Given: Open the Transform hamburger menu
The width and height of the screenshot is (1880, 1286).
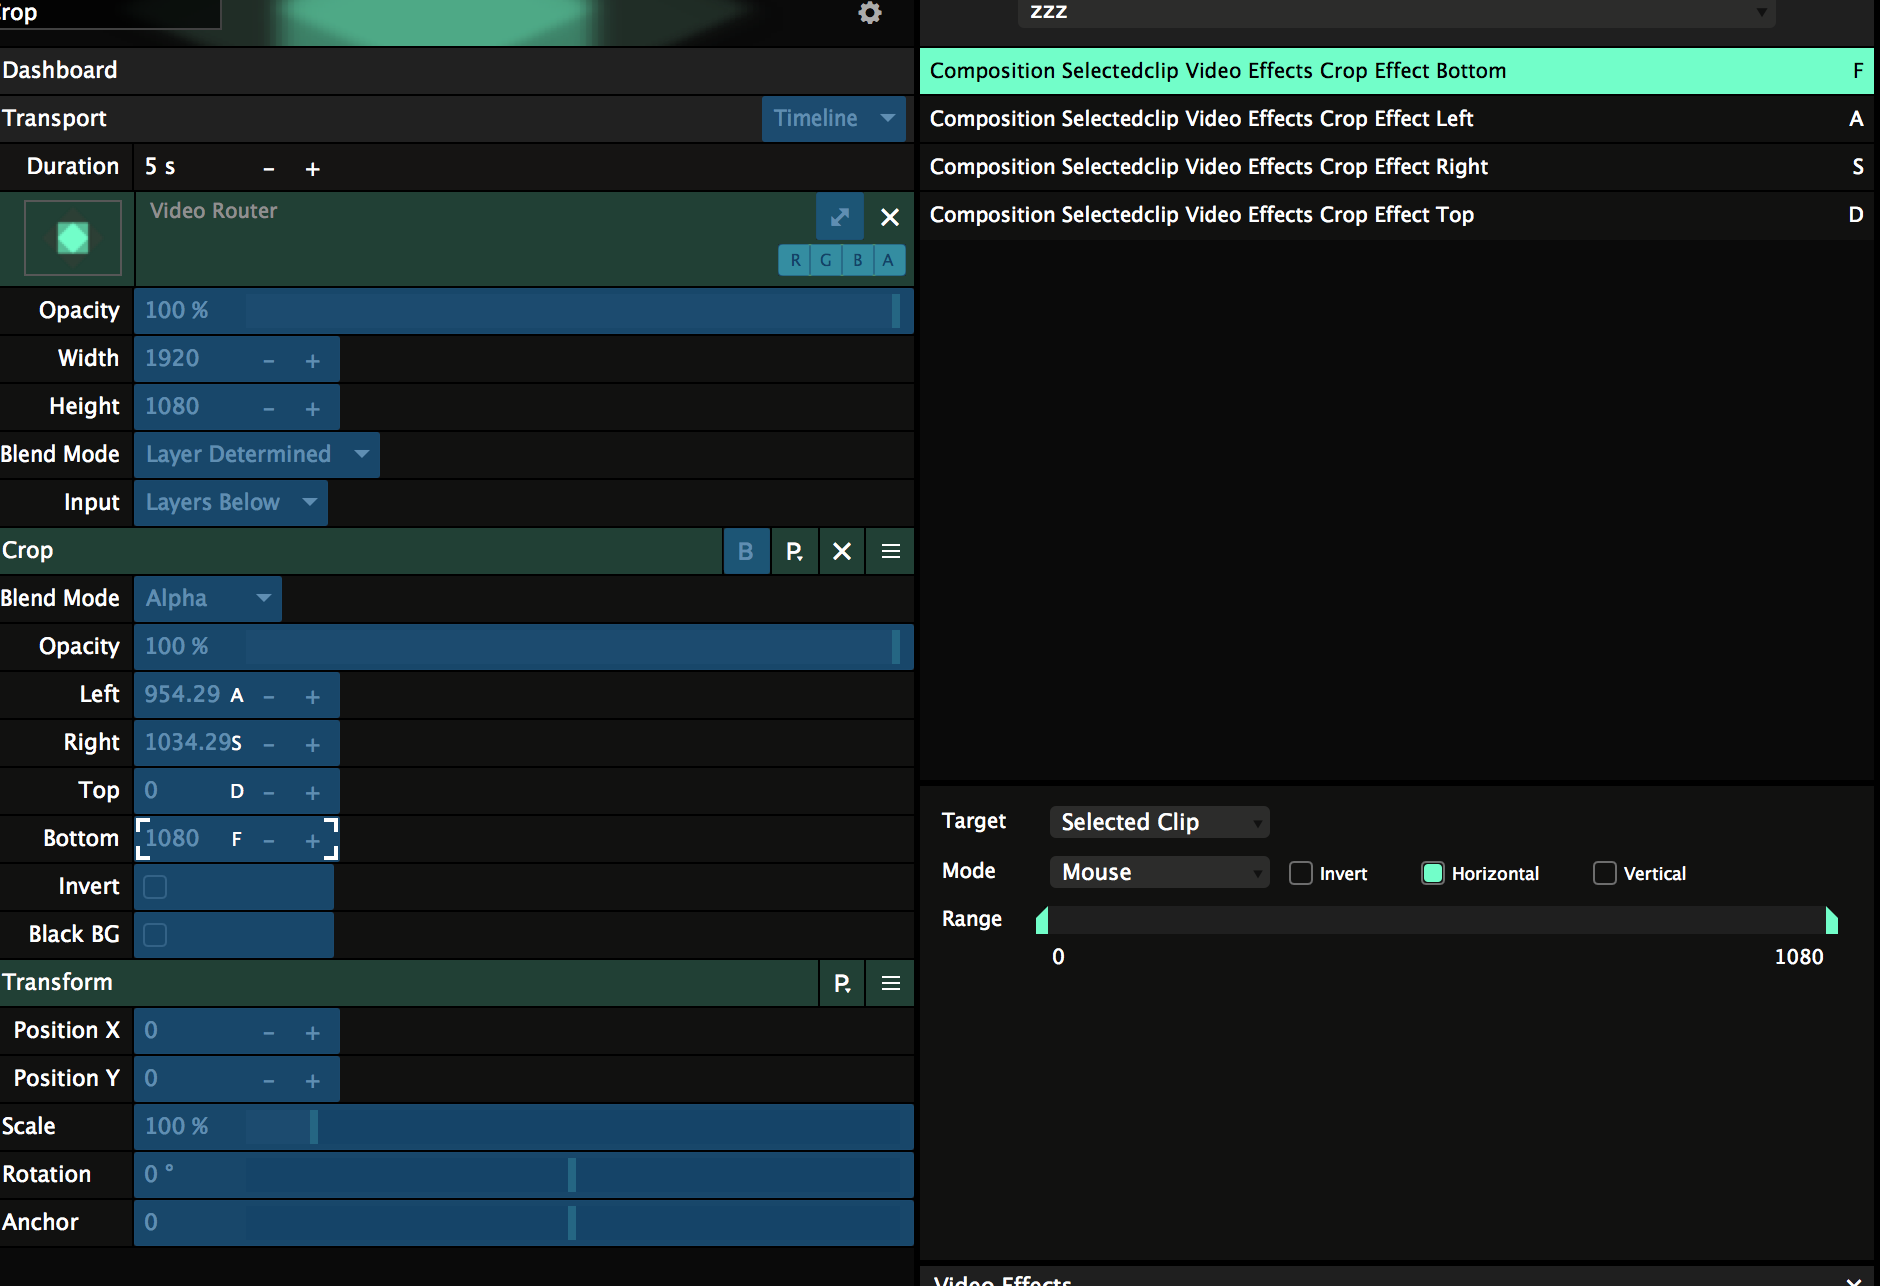Looking at the screenshot, I should [x=891, y=983].
